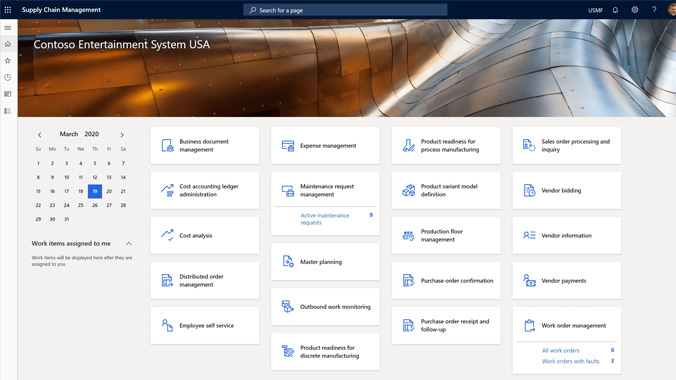The height and width of the screenshot is (380, 676).
Task: Open Cost analysis workspace tile
Action: [205, 236]
